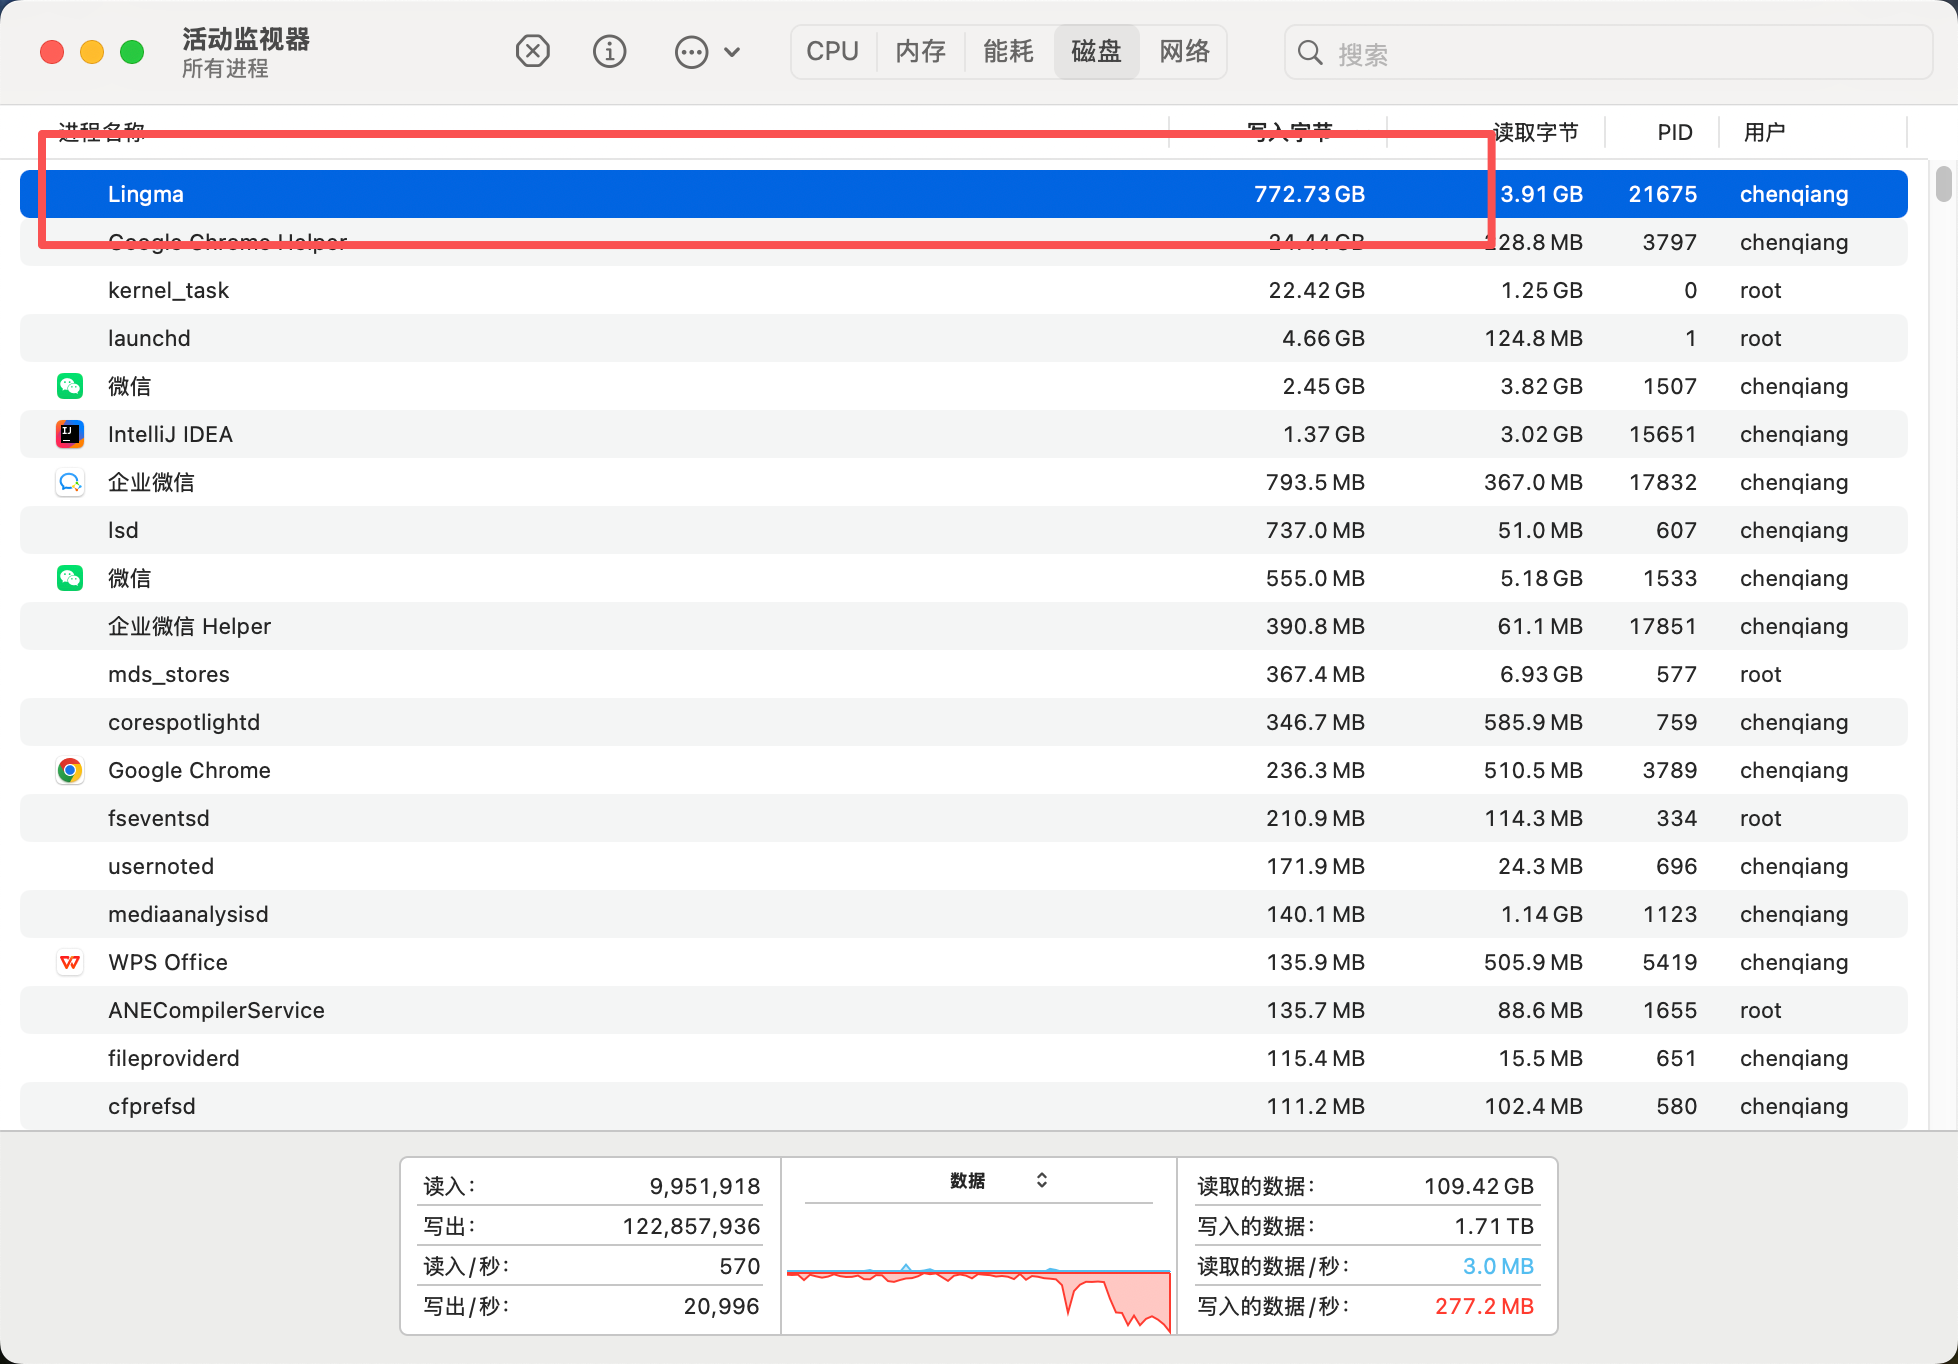Click the Google Chrome app icon
The height and width of the screenshot is (1364, 1958).
(70, 770)
